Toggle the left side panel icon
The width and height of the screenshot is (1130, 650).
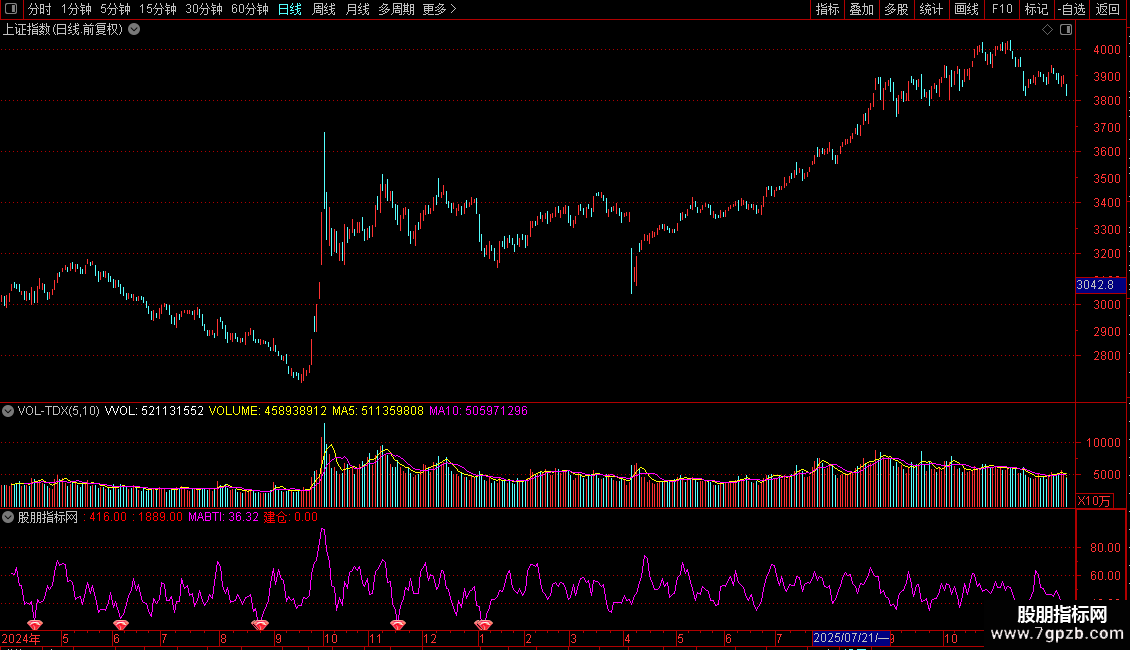(x=11, y=9)
